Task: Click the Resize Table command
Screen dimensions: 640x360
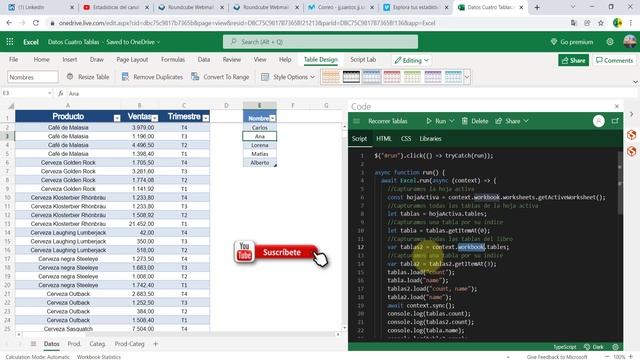Action: point(88,77)
